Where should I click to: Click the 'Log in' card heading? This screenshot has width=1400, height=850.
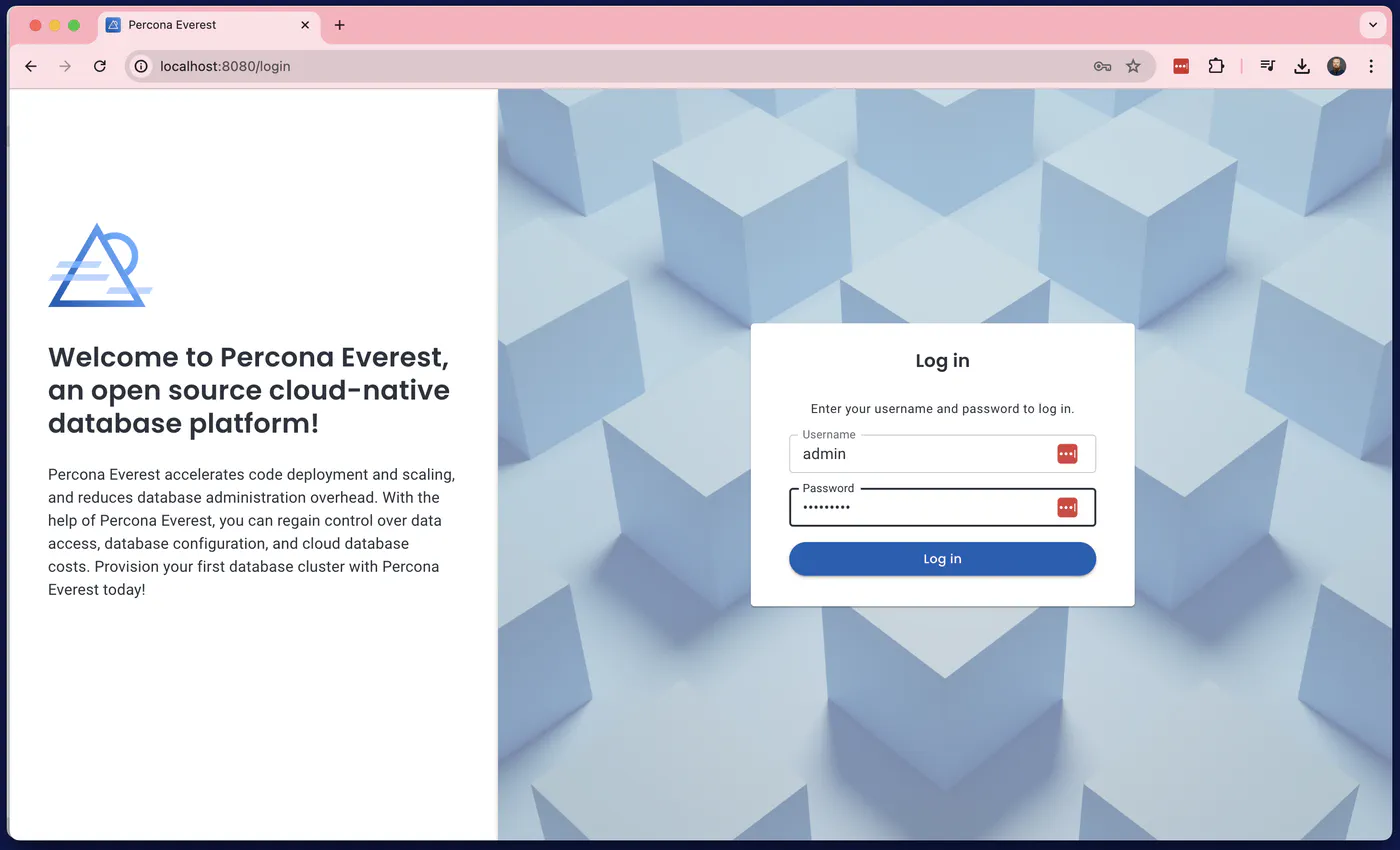click(x=942, y=361)
